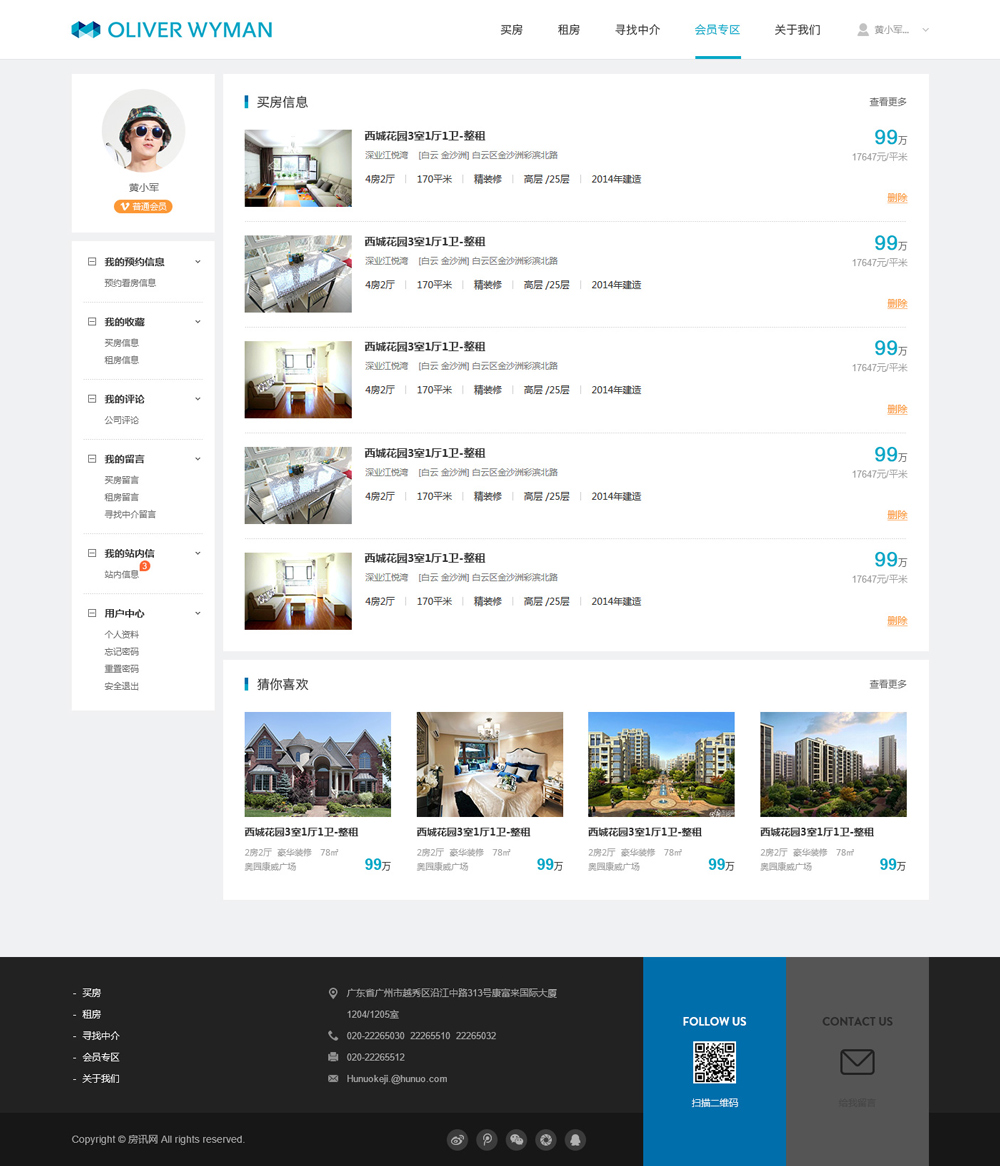Click the minus box icon beside 我的收藏

pos(92,322)
